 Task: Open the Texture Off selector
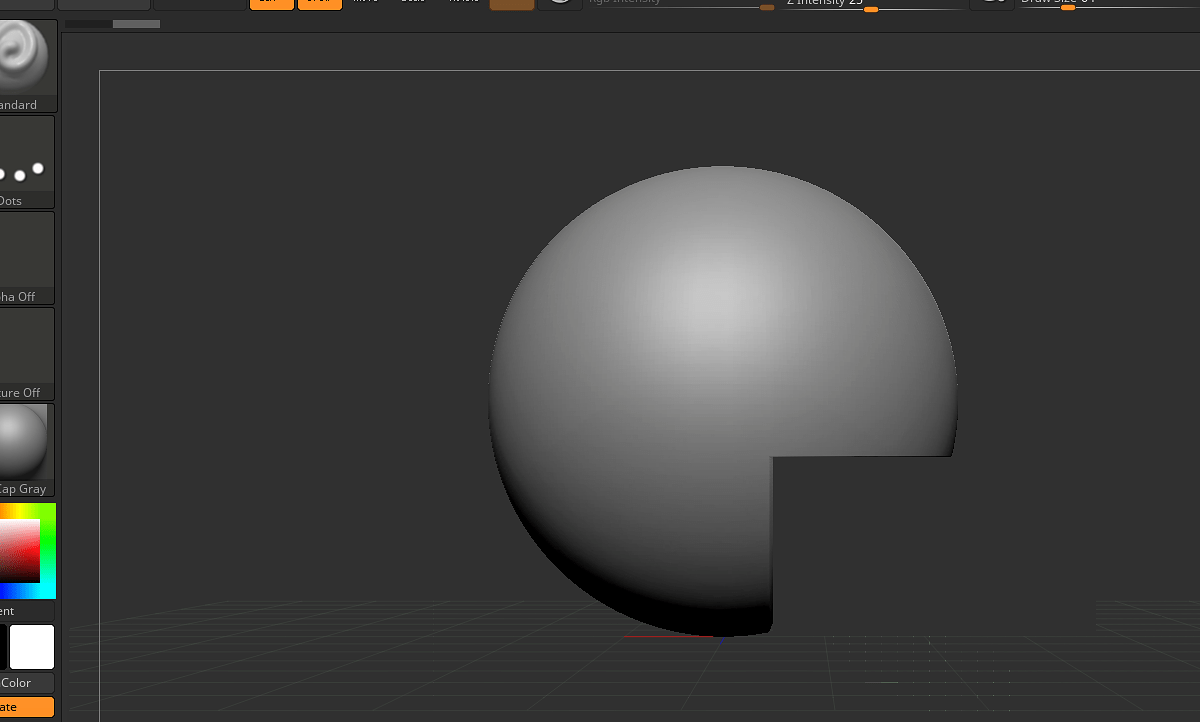coord(27,354)
